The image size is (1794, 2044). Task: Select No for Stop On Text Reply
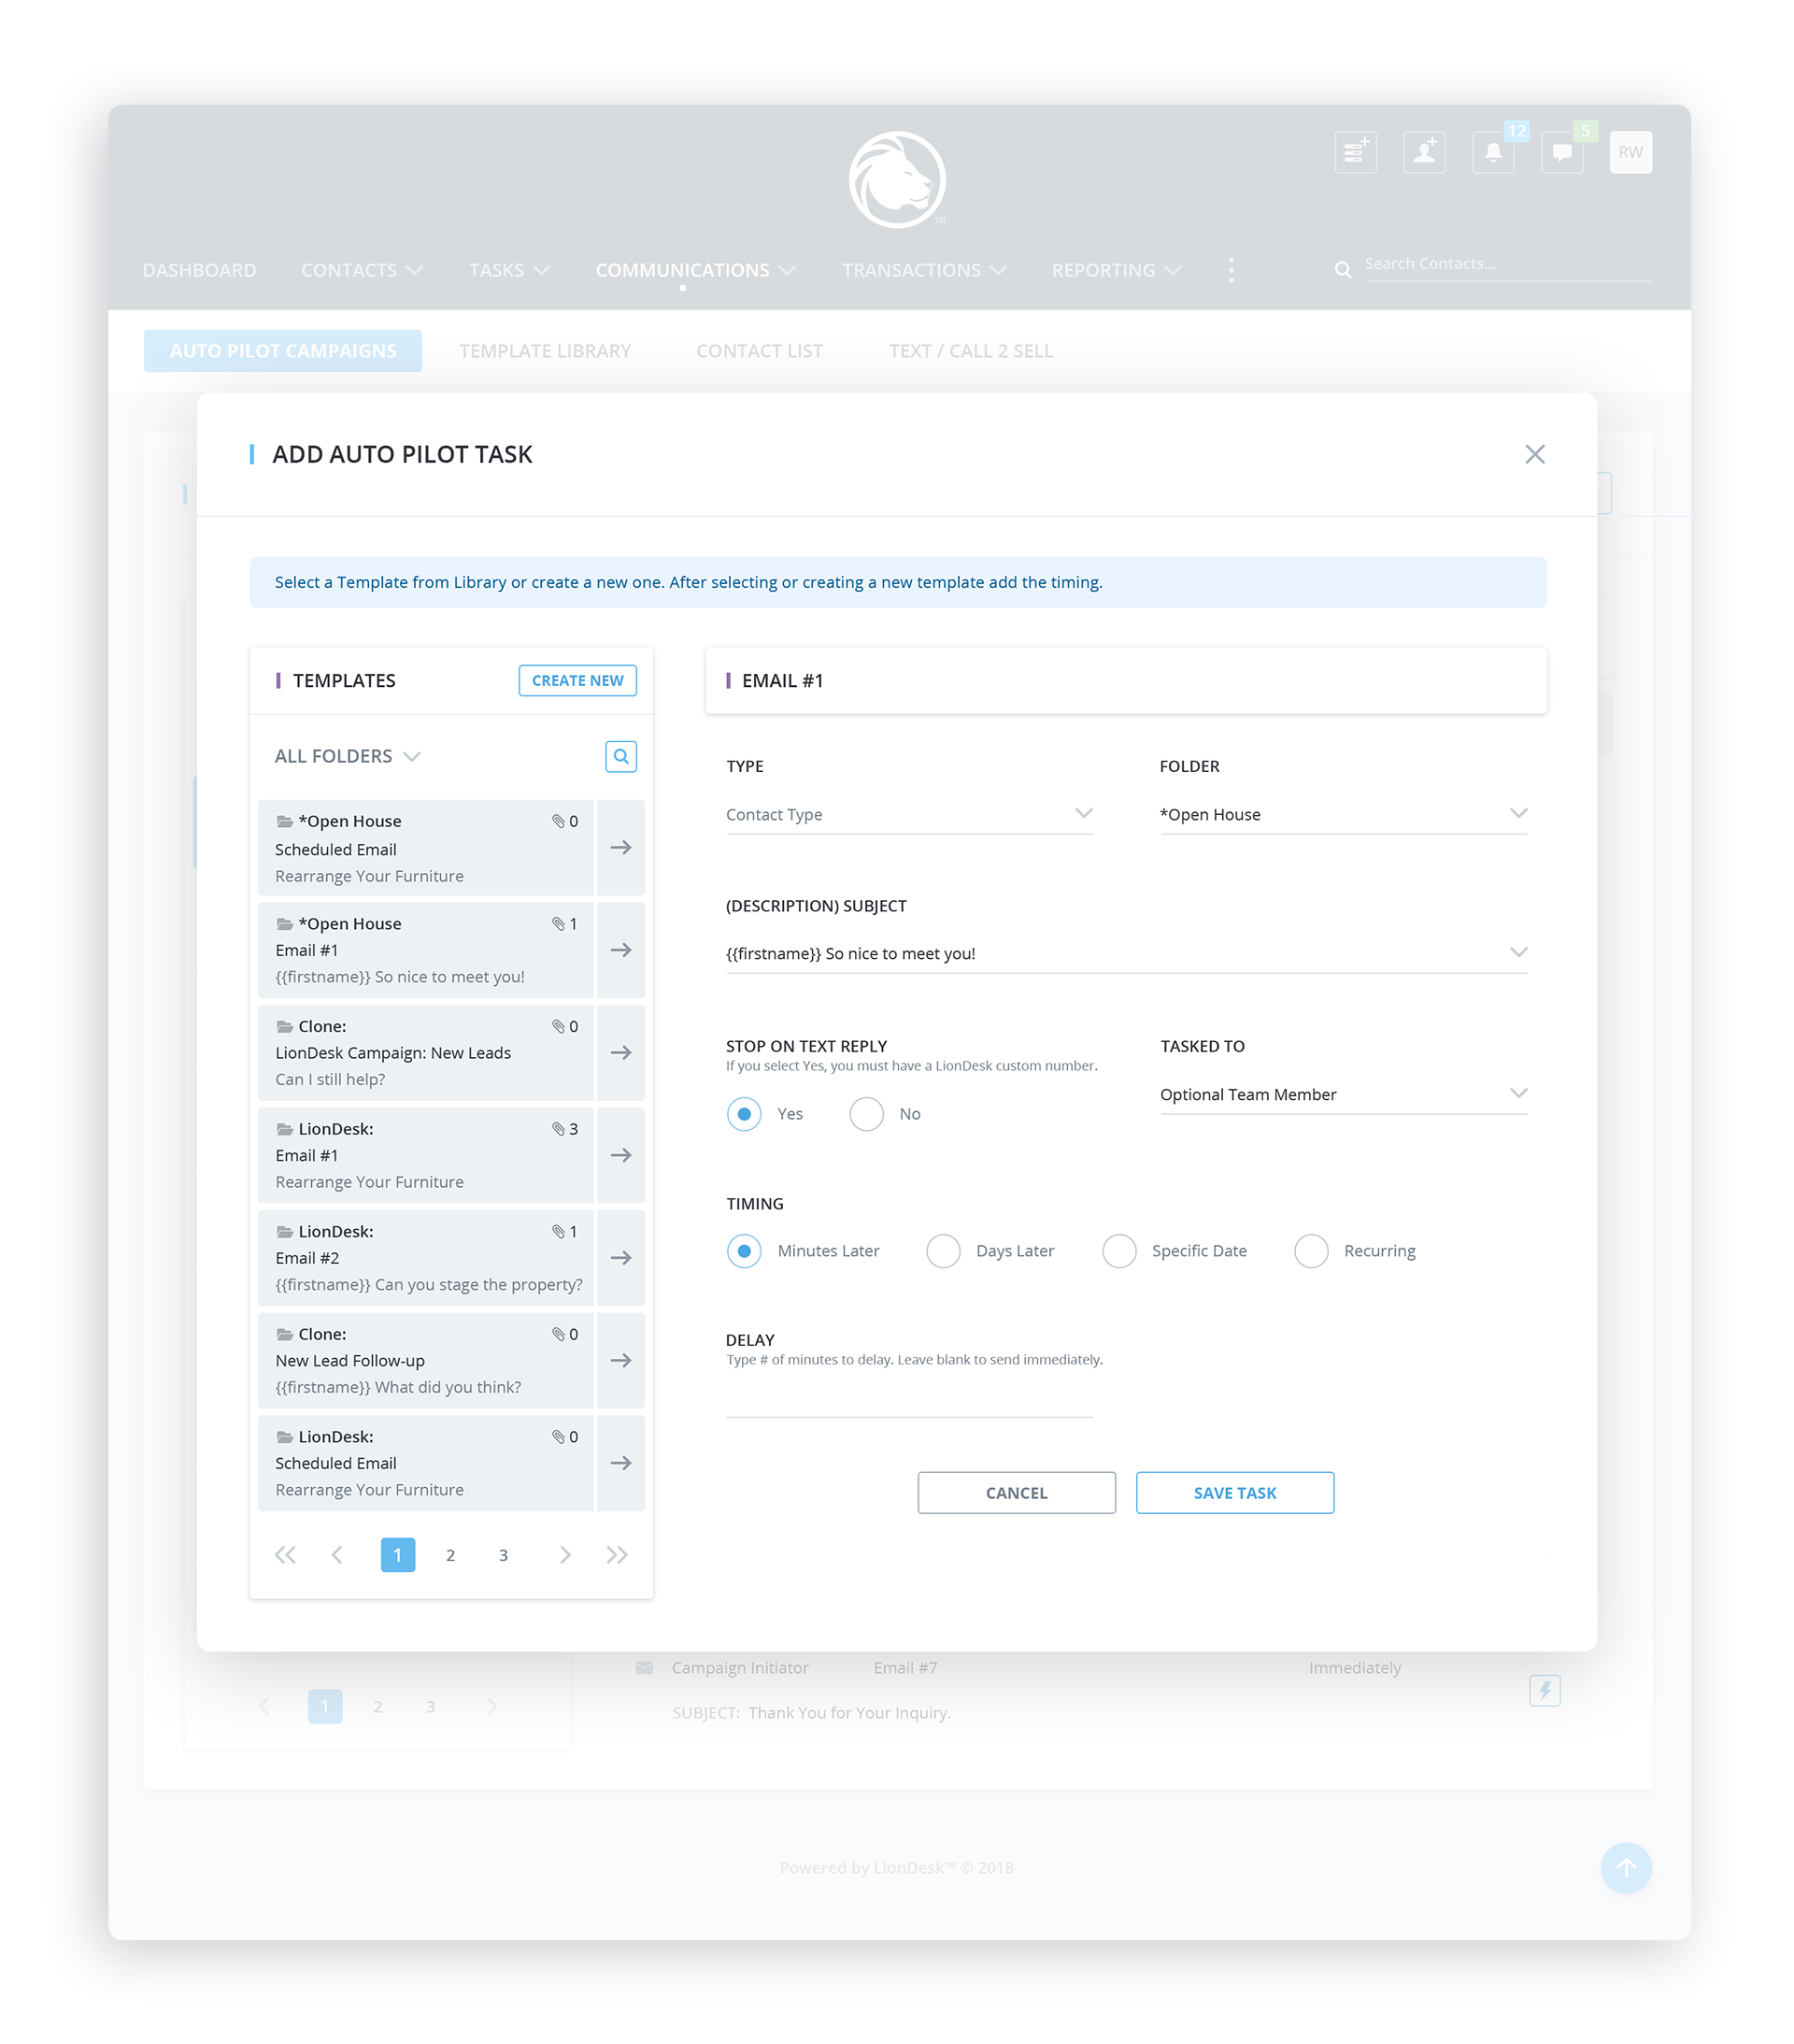(866, 1113)
